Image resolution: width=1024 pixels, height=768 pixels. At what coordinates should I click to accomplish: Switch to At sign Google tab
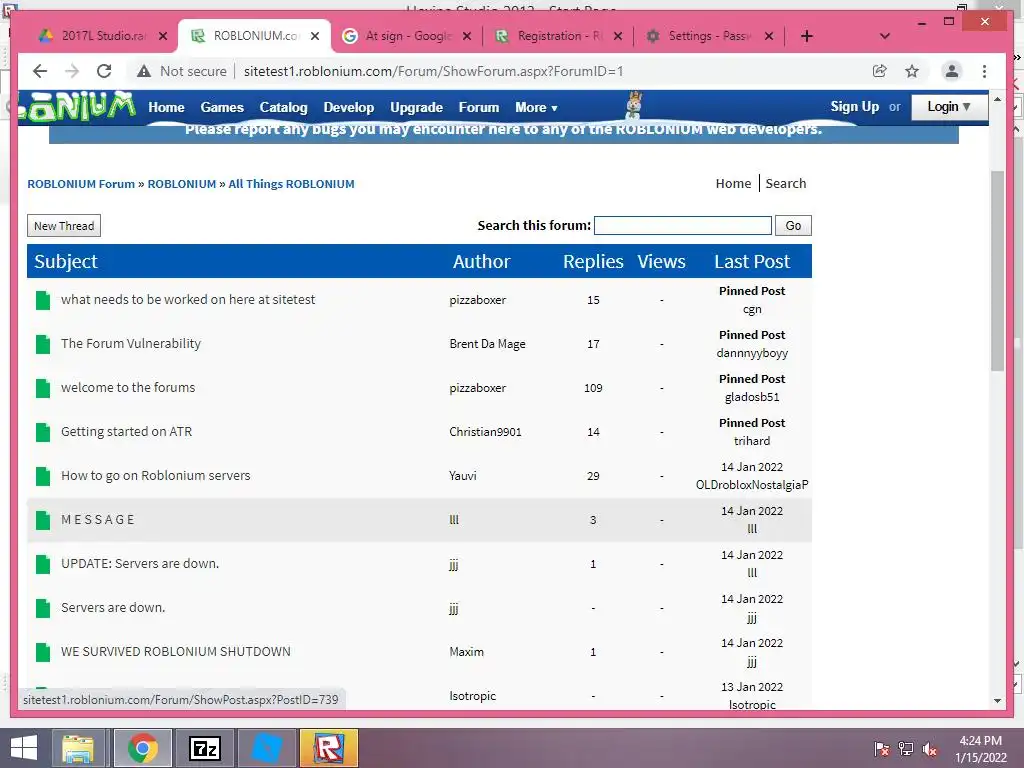coord(405,36)
